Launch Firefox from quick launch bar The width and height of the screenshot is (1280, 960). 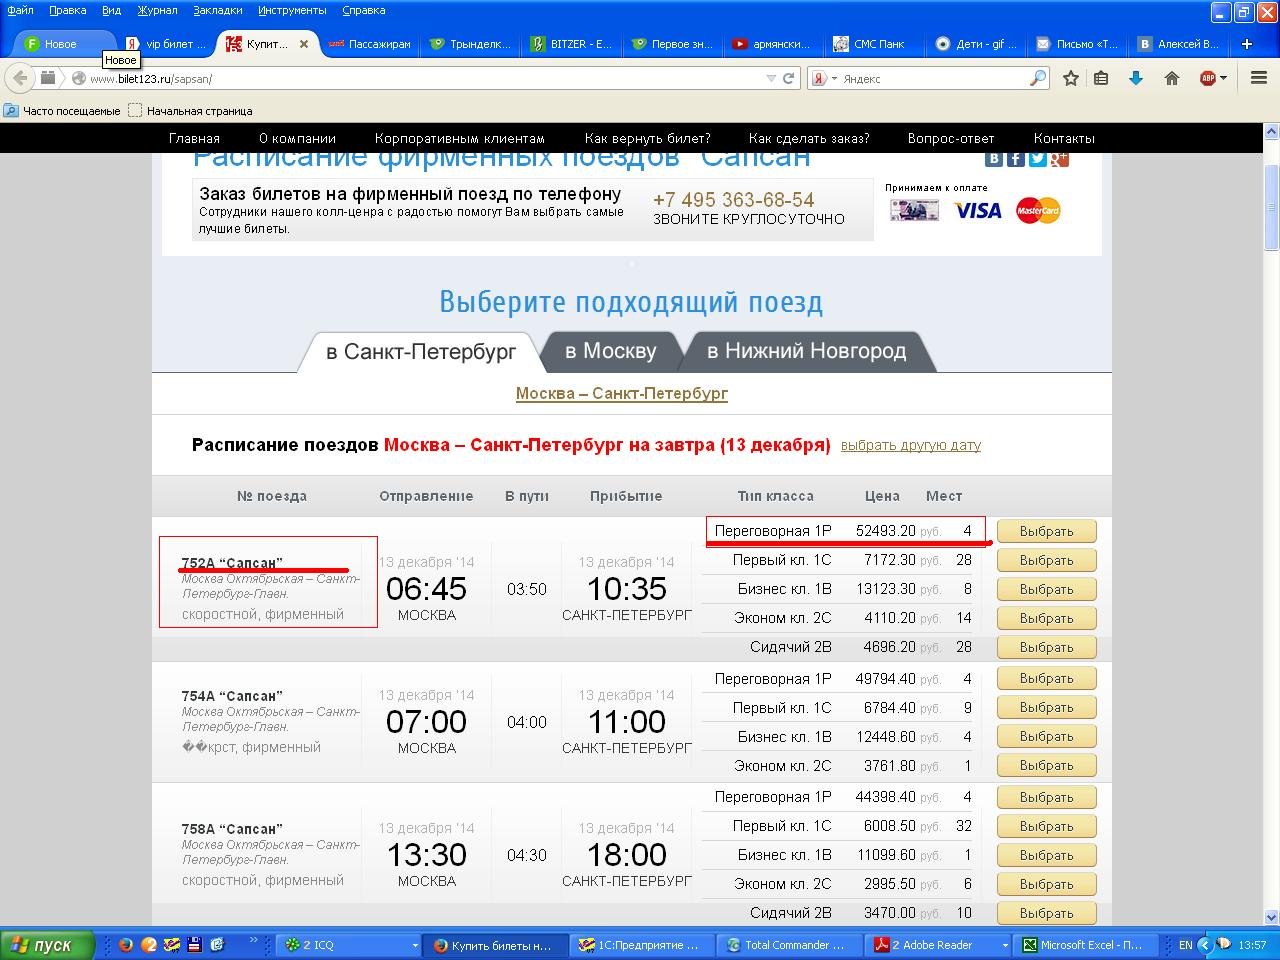pos(126,944)
